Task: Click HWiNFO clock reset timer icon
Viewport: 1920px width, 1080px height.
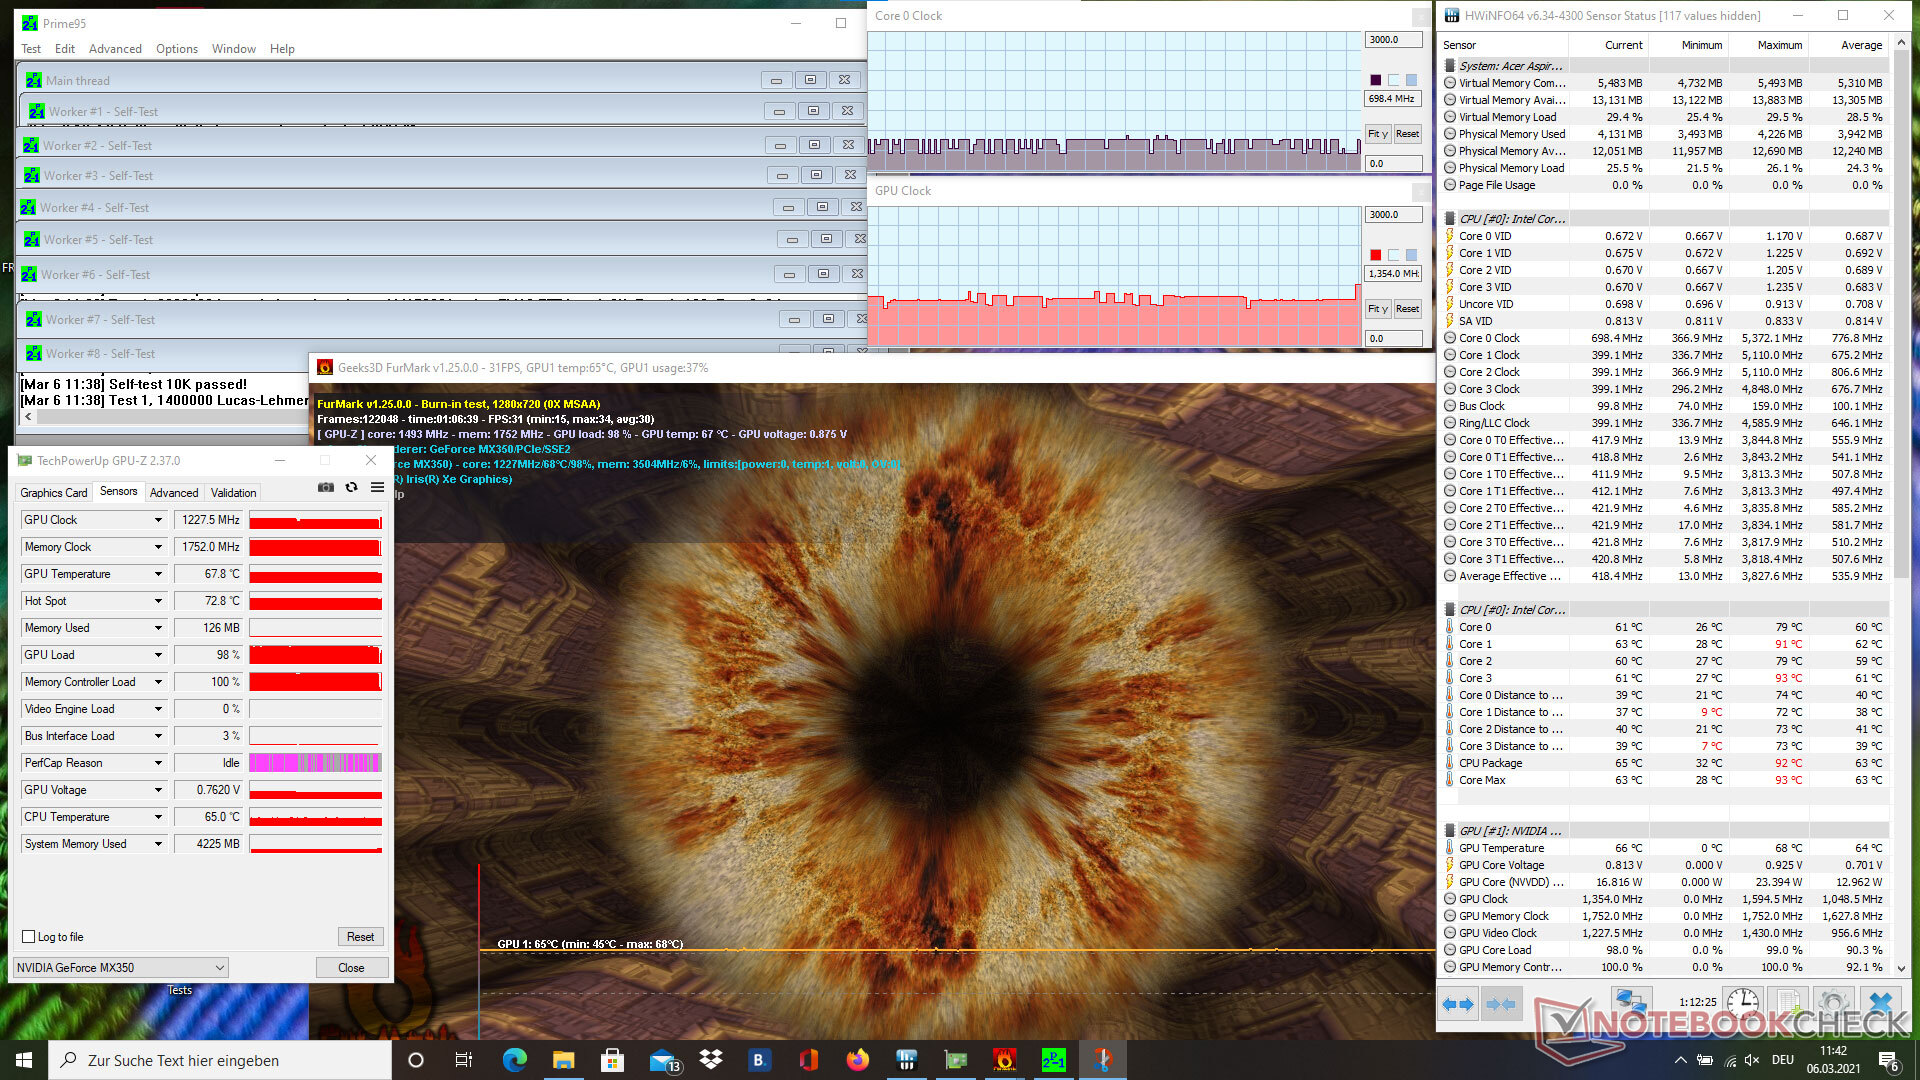Action: click(1742, 1002)
